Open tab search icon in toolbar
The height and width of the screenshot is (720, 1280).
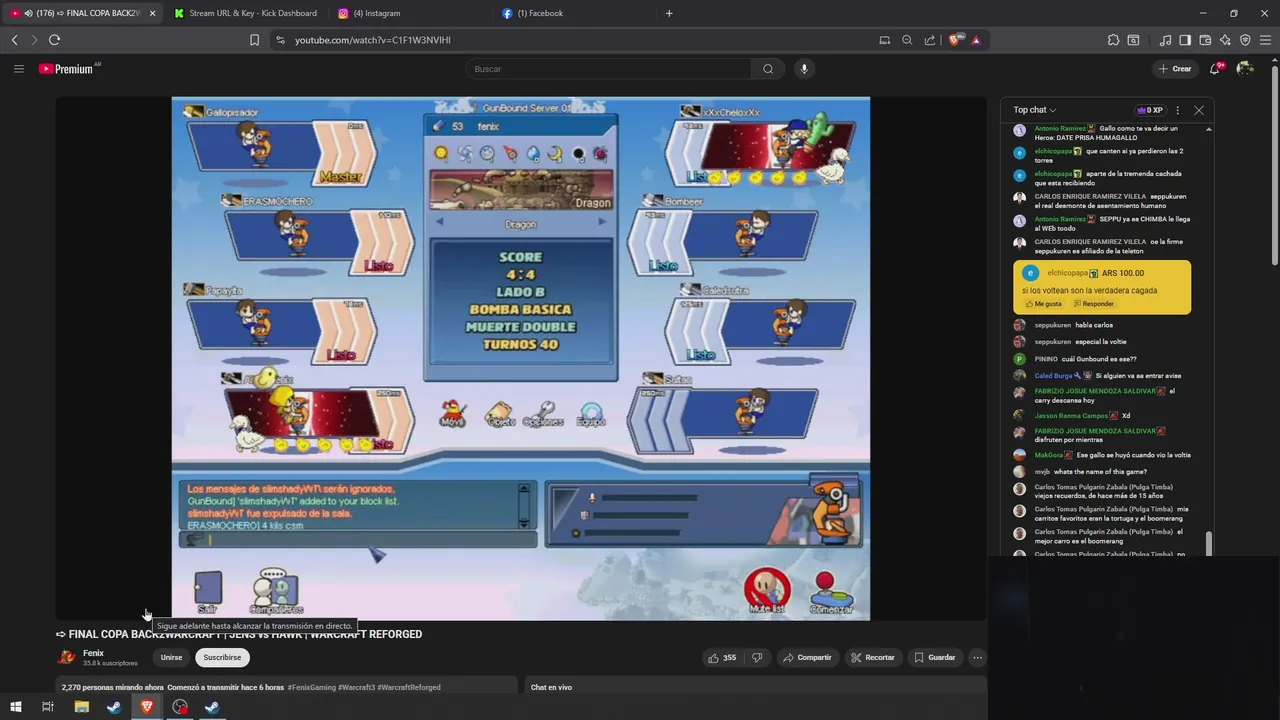point(1133,40)
